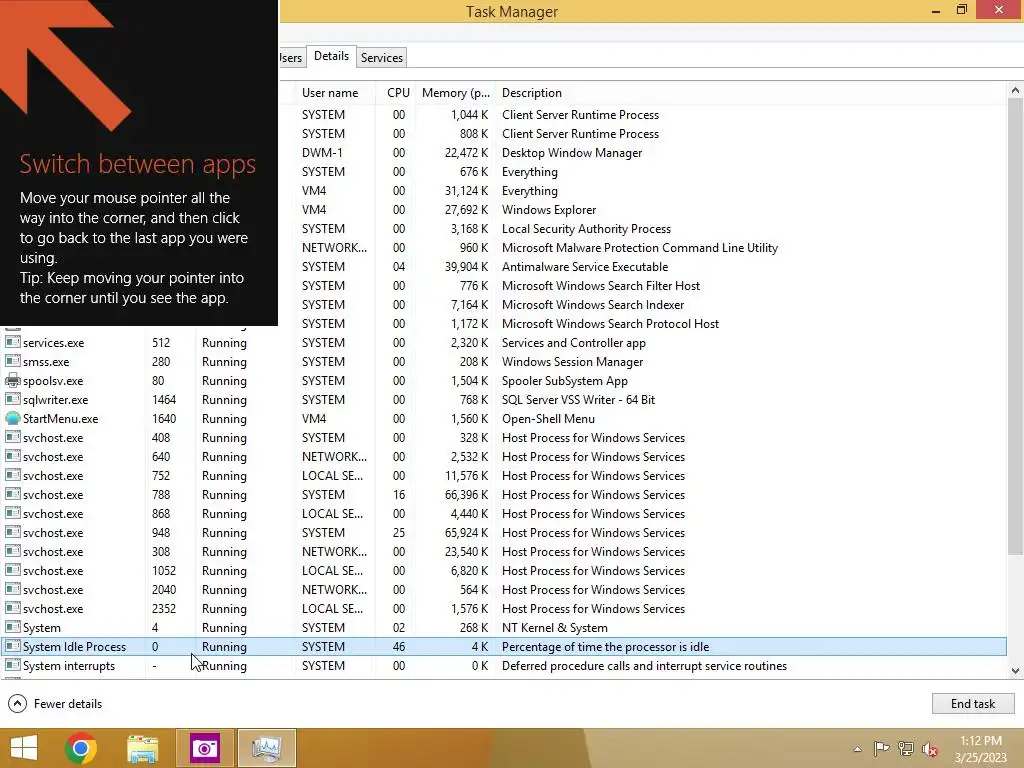This screenshot has height=768, width=1024.
Task: Click the sqlwriter.exe process icon
Action: 12,399
